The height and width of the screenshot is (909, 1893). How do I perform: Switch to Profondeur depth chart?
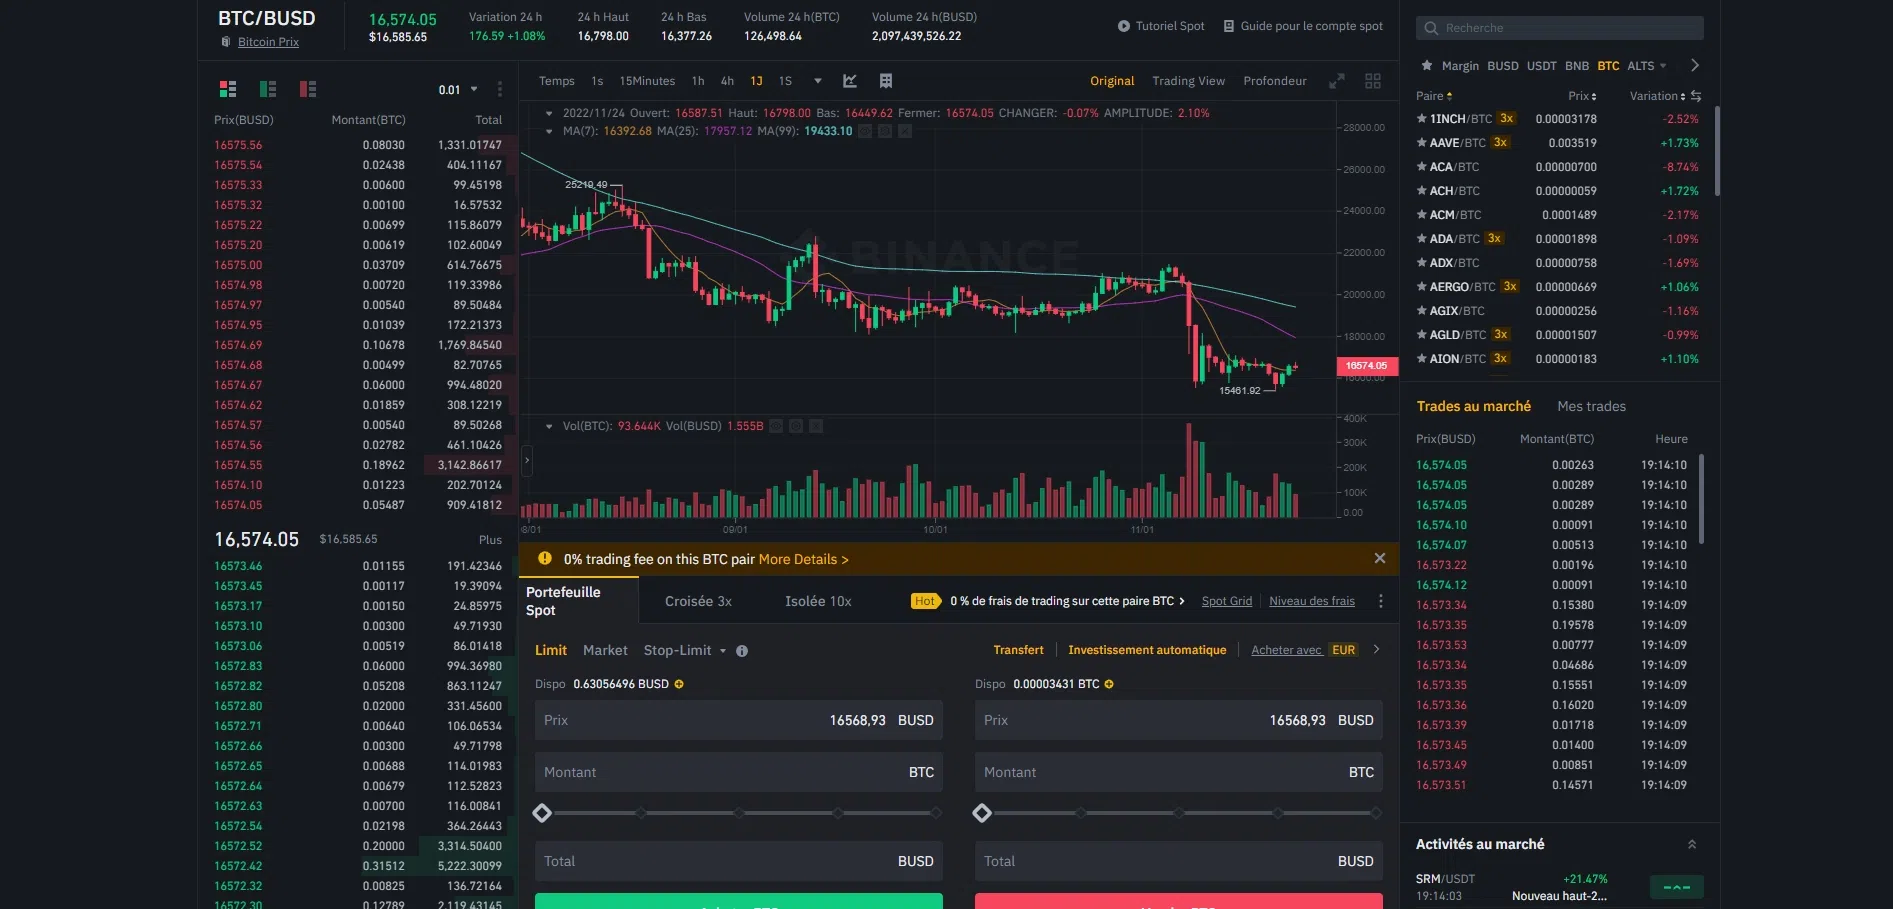click(1275, 81)
